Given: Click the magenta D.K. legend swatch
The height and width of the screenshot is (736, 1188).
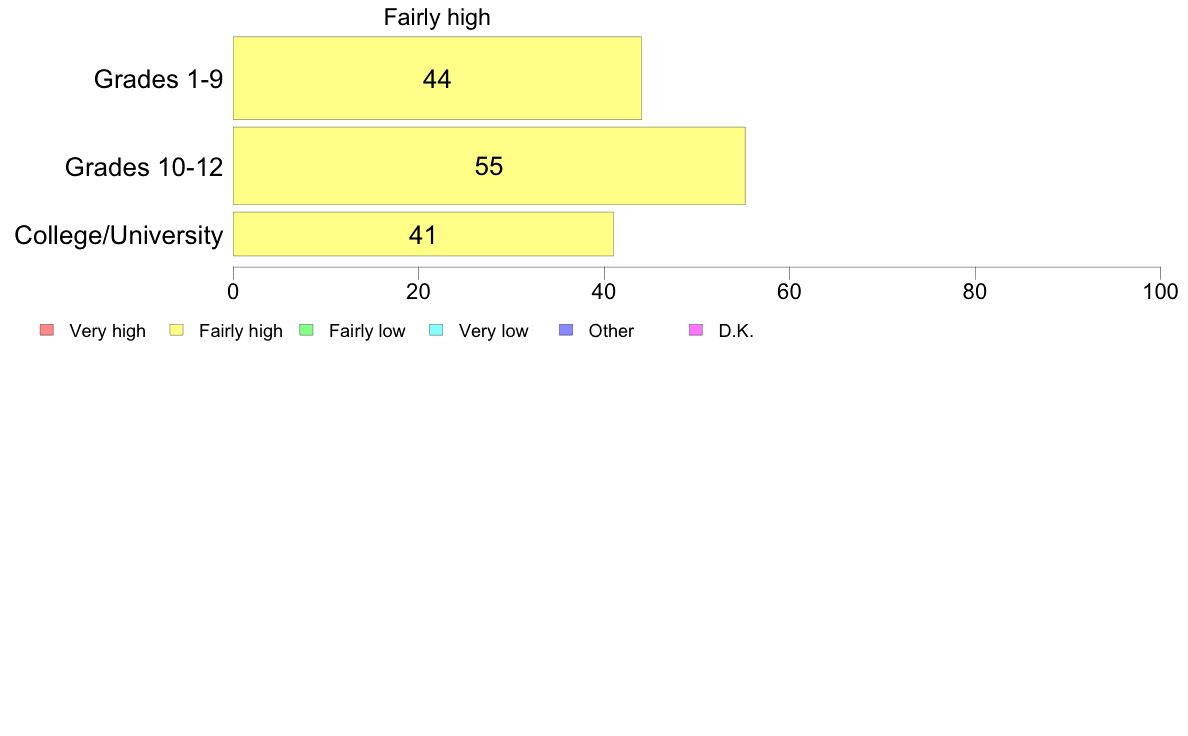Looking at the screenshot, I should (696, 330).
